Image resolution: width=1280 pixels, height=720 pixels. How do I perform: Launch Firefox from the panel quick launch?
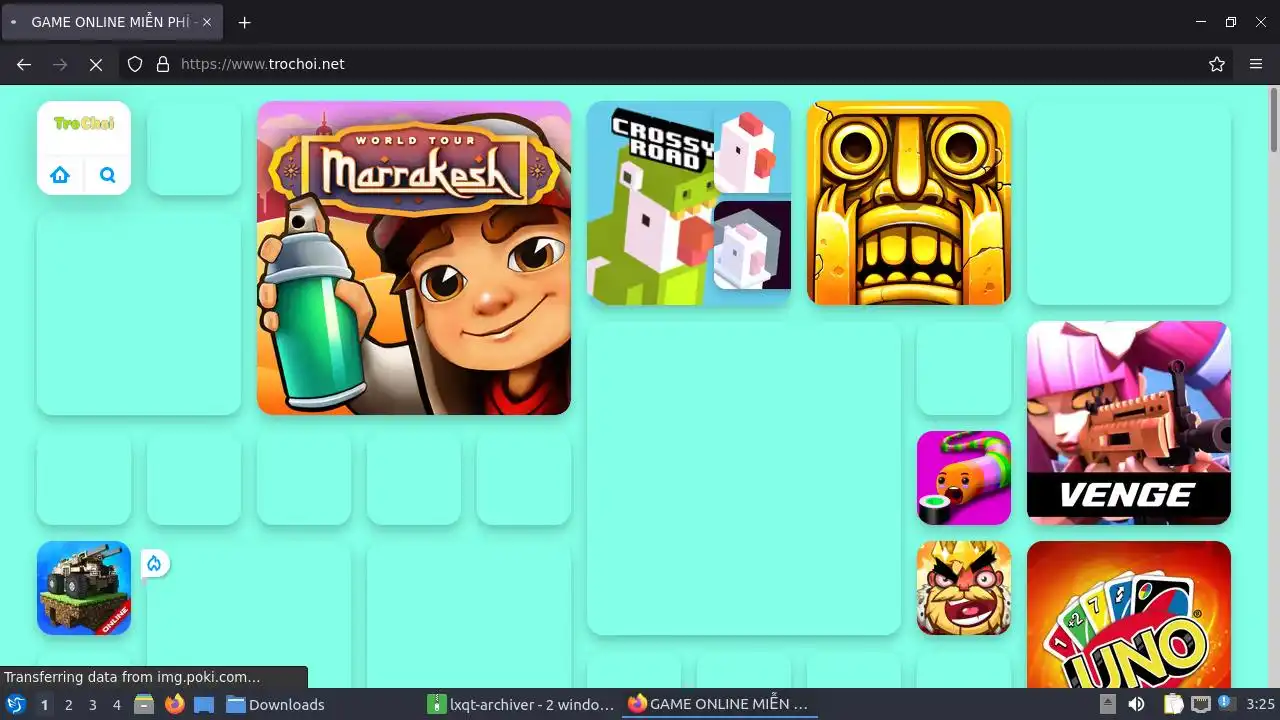coord(174,704)
